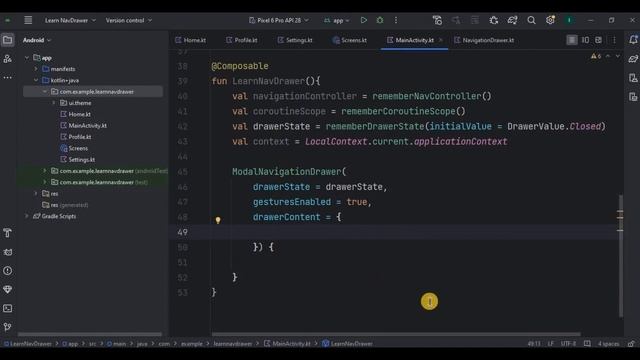This screenshot has height=360, width=640.
Task: Open the Resource Manager sidebar icon
Action: (x=7, y=59)
